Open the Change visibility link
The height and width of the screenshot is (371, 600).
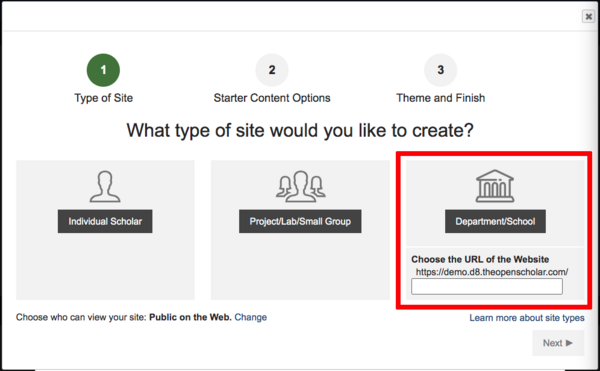[x=251, y=317]
